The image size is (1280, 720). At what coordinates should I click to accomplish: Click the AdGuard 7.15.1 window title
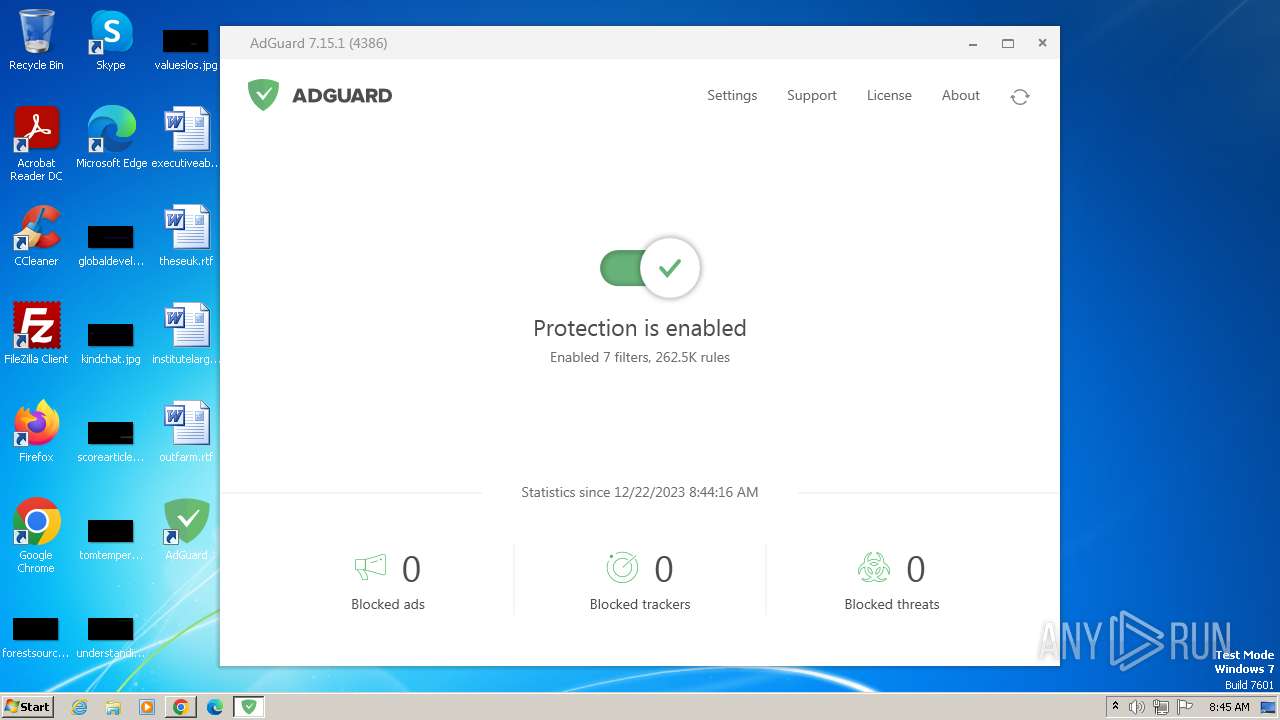pyautogui.click(x=318, y=43)
